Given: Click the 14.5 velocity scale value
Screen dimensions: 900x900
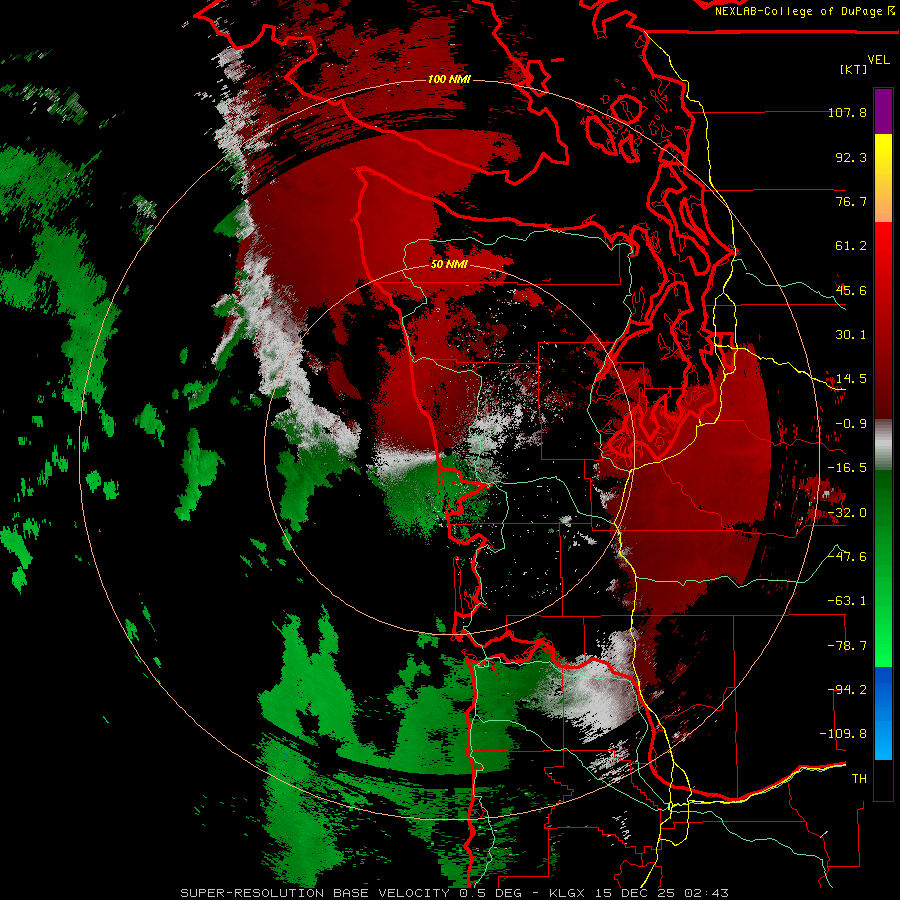Looking at the screenshot, I should 851,379.
